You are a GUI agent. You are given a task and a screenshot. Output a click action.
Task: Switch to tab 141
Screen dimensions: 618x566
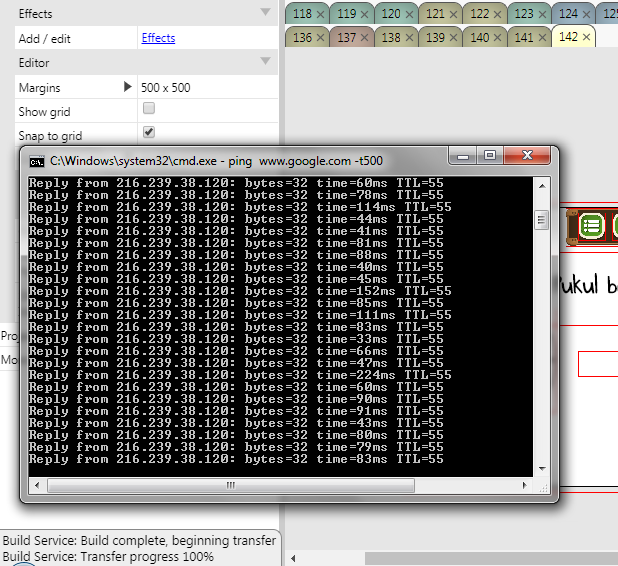524,37
